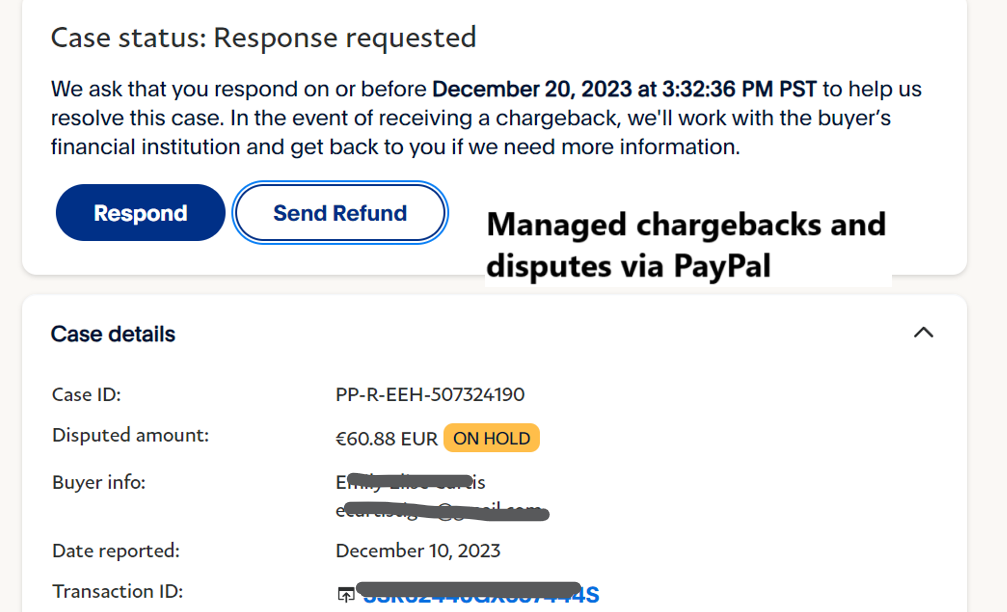
Task: Click the Case details section title
Action: [x=113, y=334]
